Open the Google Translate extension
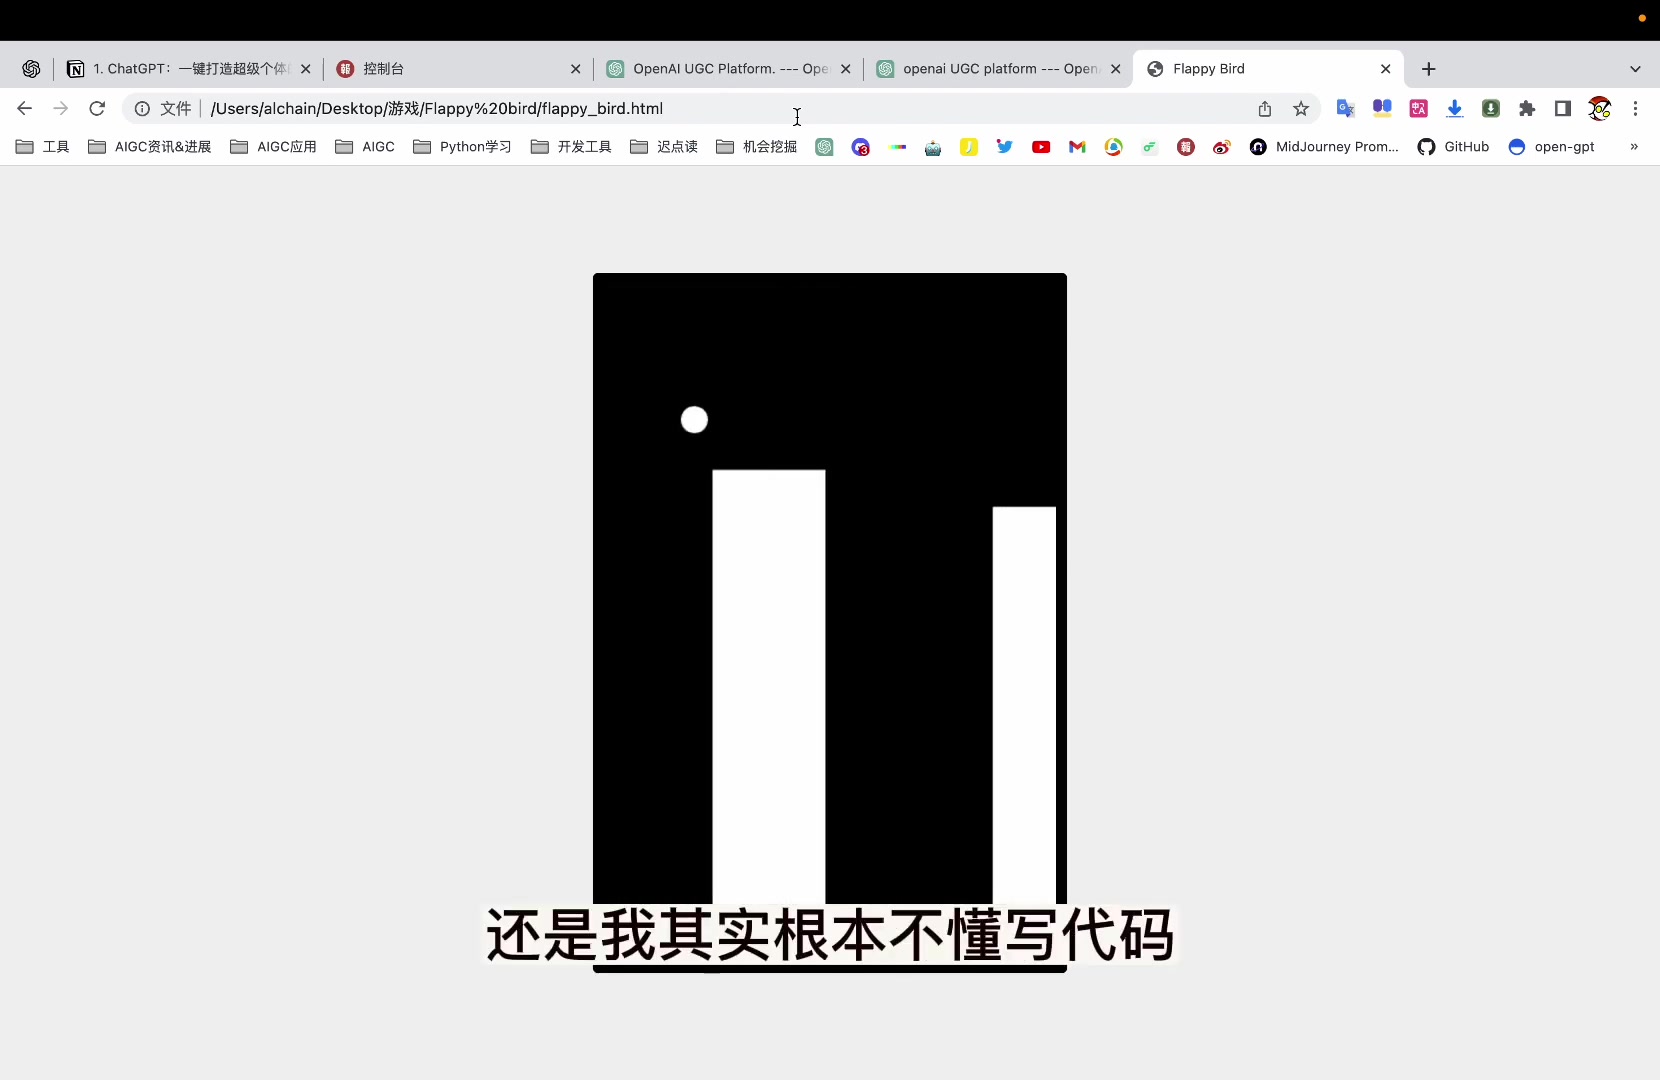The image size is (1660, 1080). 1346,108
